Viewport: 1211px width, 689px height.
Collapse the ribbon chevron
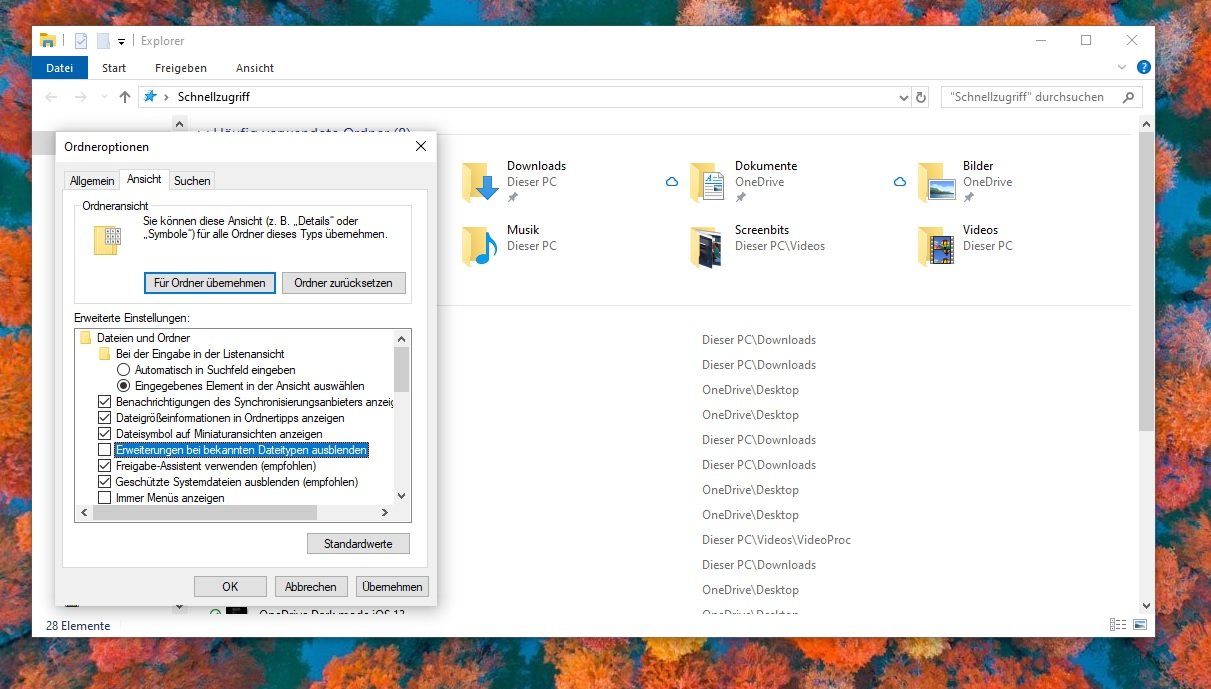(1121, 67)
